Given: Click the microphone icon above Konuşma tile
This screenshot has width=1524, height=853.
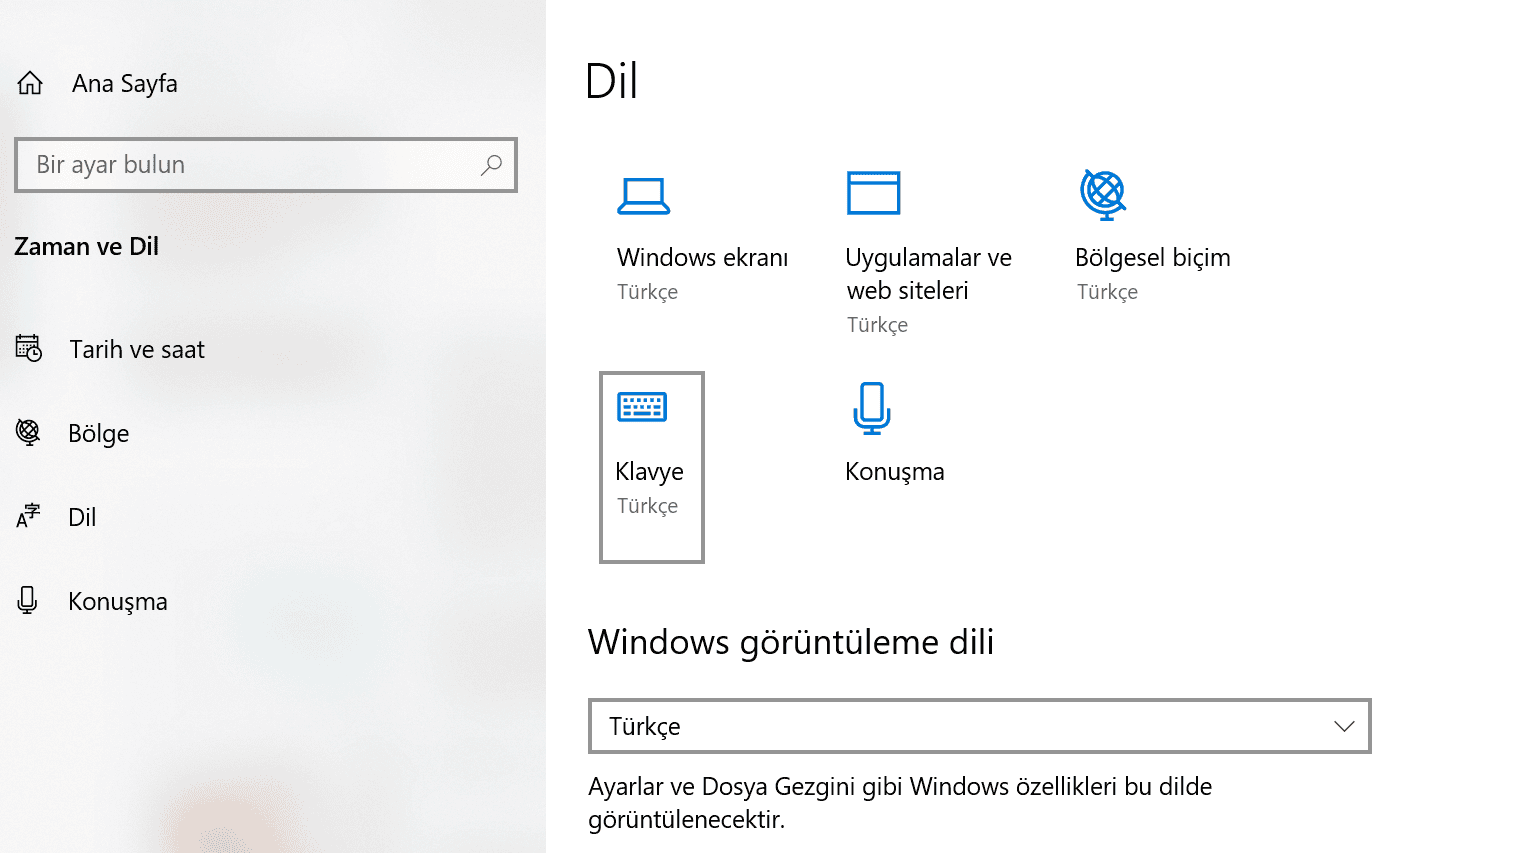Looking at the screenshot, I should tap(871, 408).
